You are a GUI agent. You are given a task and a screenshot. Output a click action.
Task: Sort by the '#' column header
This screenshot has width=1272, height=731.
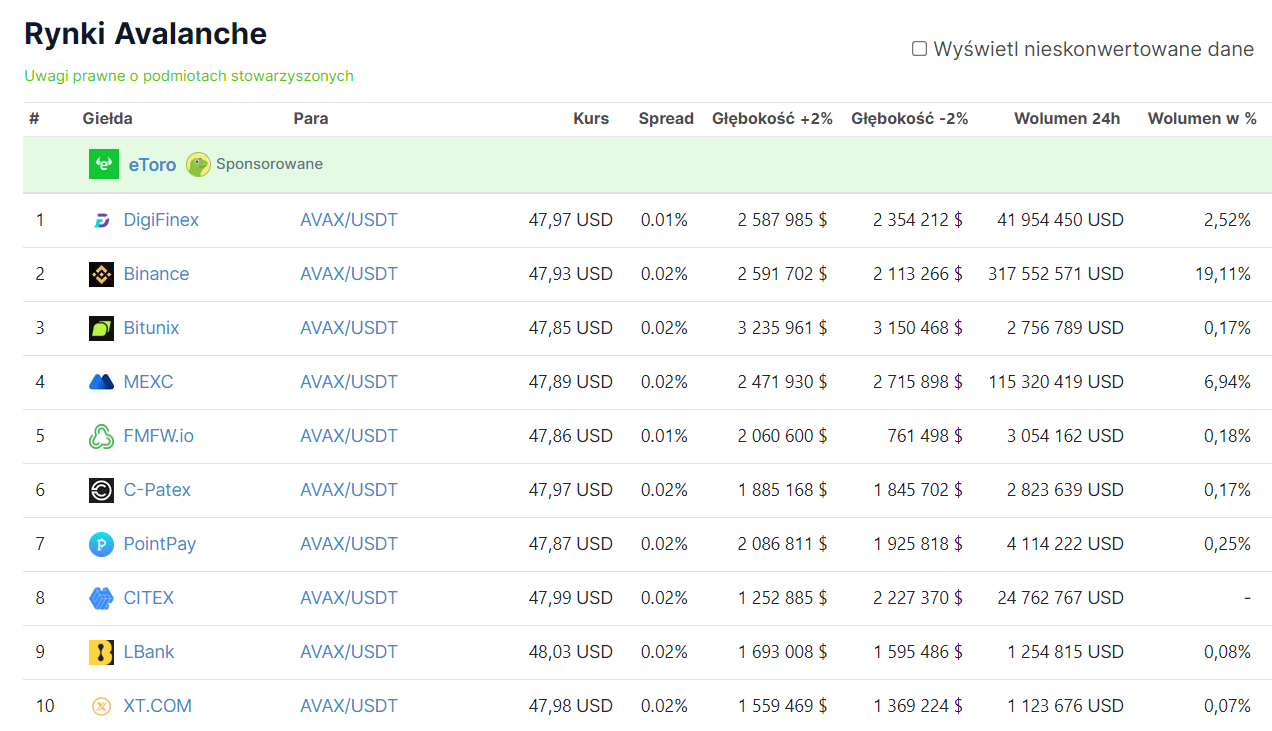pos(34,118)
